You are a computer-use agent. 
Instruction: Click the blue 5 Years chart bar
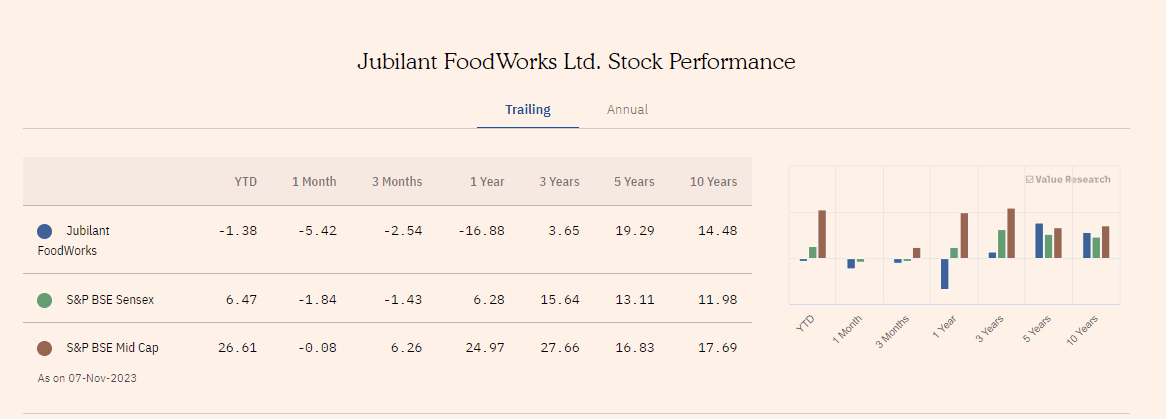click(x=1039, y=241)
